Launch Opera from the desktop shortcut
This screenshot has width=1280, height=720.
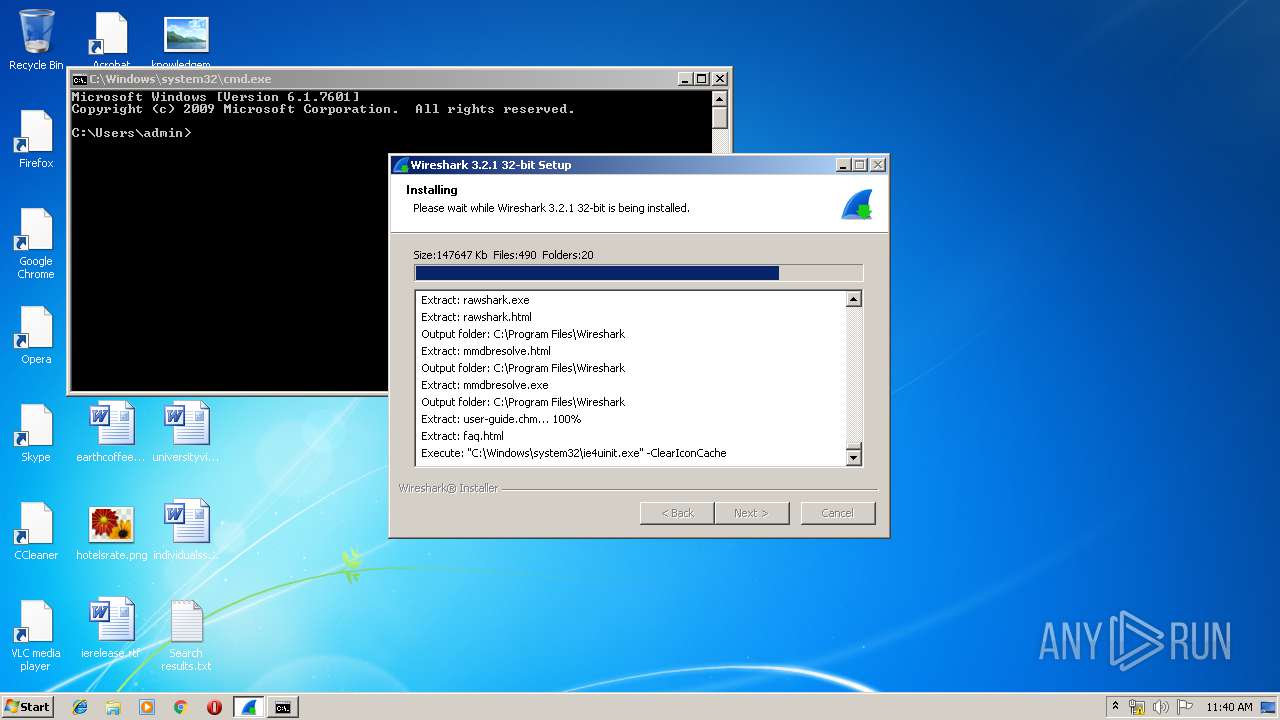tap(36, 335)
